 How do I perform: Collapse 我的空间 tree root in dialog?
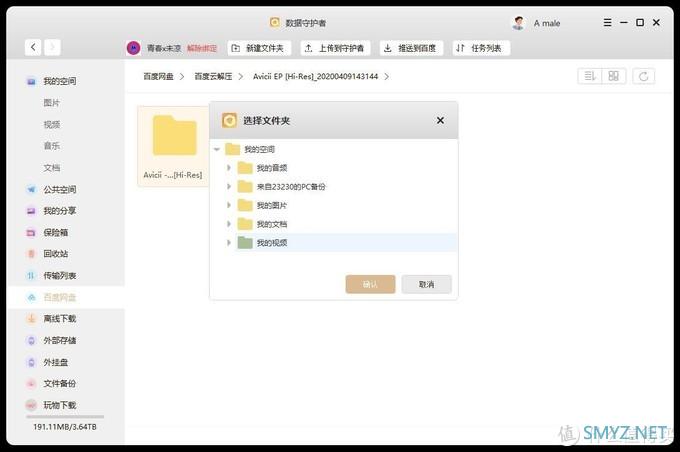(217, 149)
